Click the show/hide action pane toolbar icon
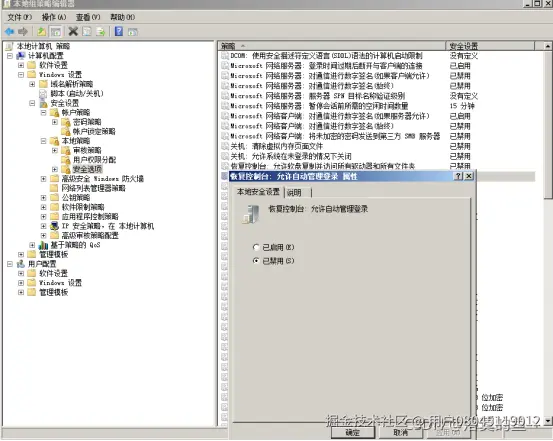 (133, 32)
